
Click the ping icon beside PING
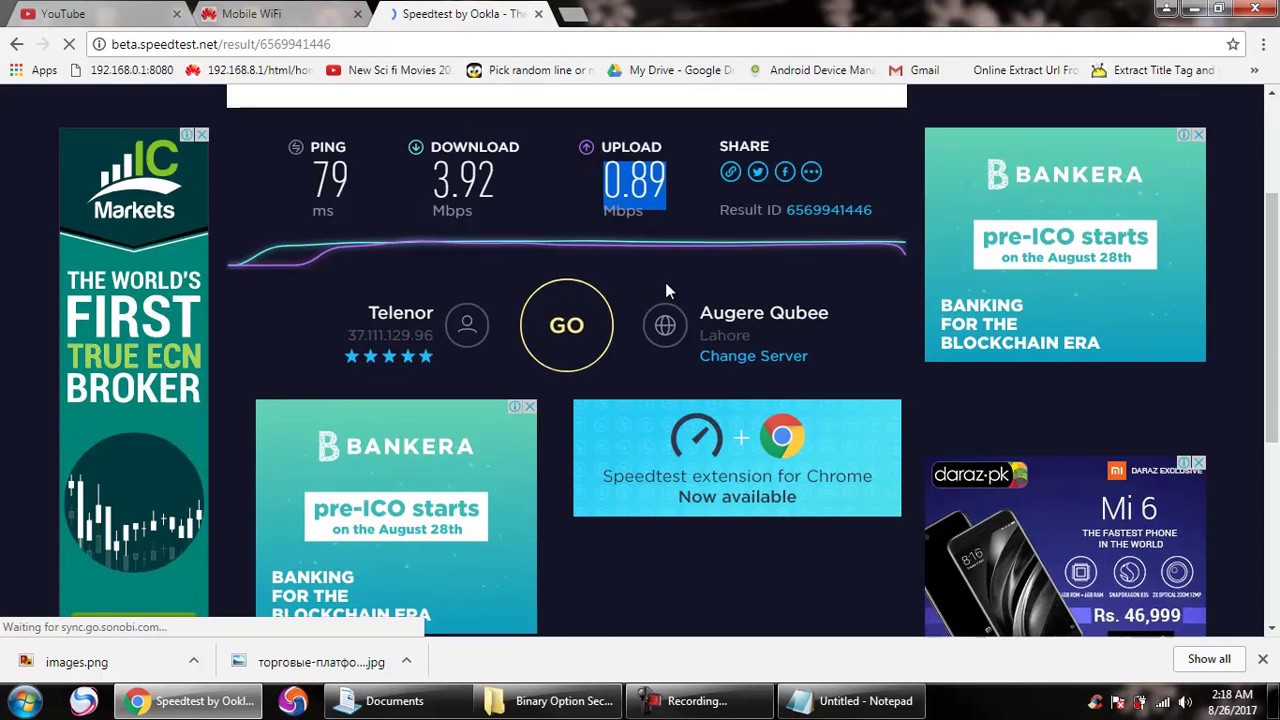[x=296, y=147]
